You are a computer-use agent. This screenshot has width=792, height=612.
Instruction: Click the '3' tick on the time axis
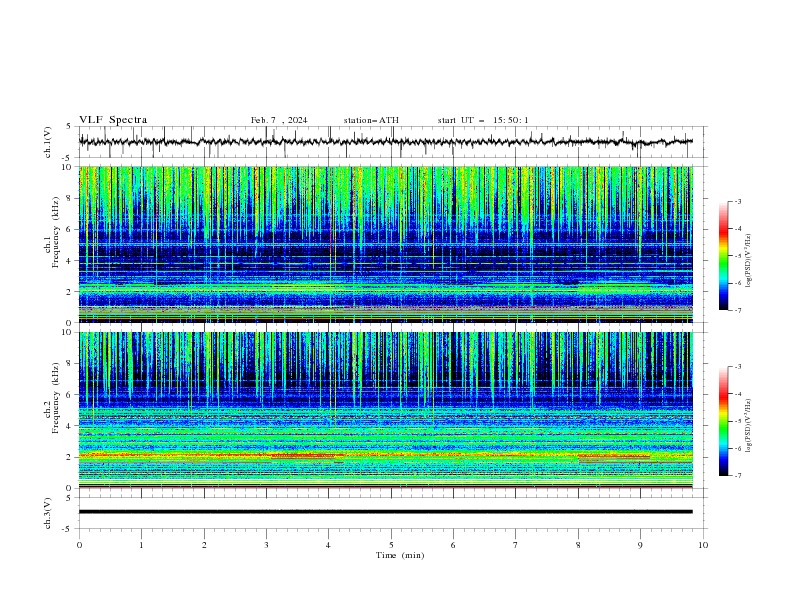[x=266, y=545]
